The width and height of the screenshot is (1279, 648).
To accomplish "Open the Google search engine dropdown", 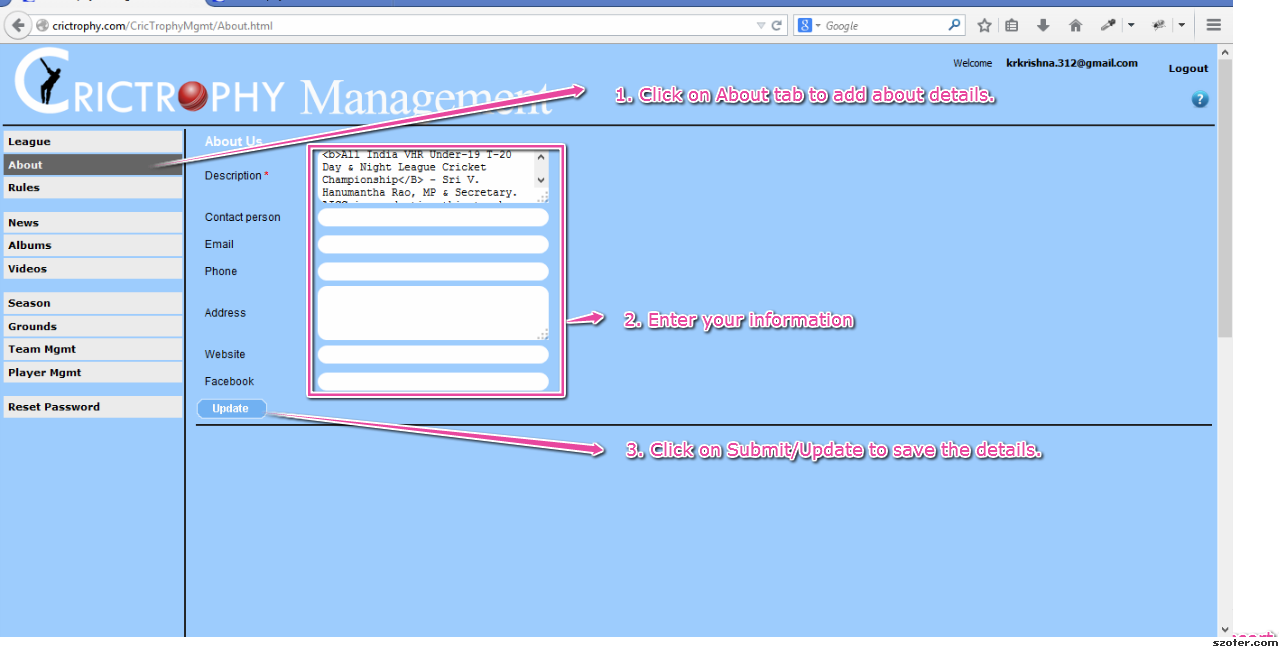I will click(x=809, y=26).
